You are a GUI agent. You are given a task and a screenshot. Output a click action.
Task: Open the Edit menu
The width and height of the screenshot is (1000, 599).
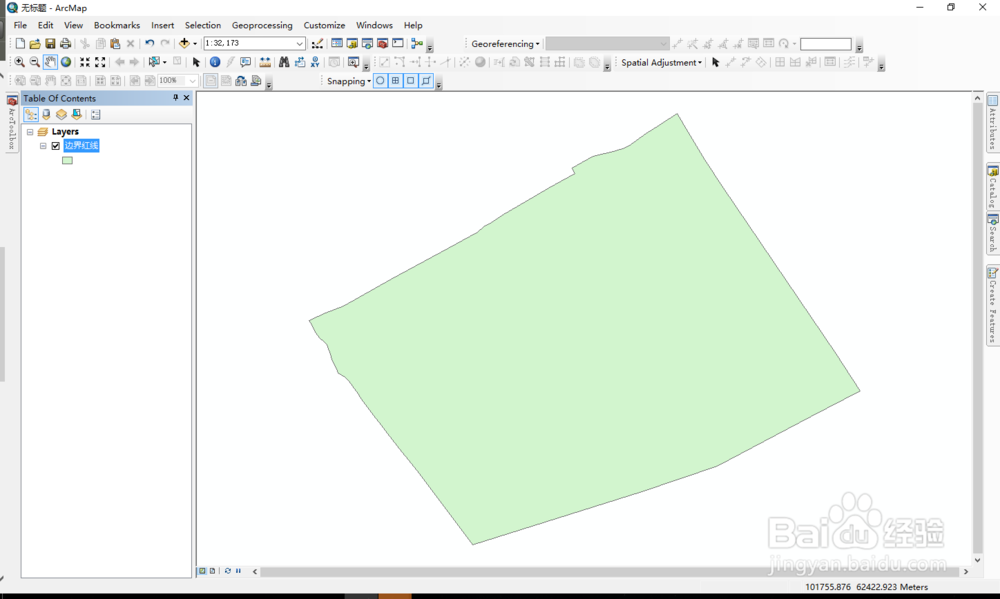(x=45, y=26)
